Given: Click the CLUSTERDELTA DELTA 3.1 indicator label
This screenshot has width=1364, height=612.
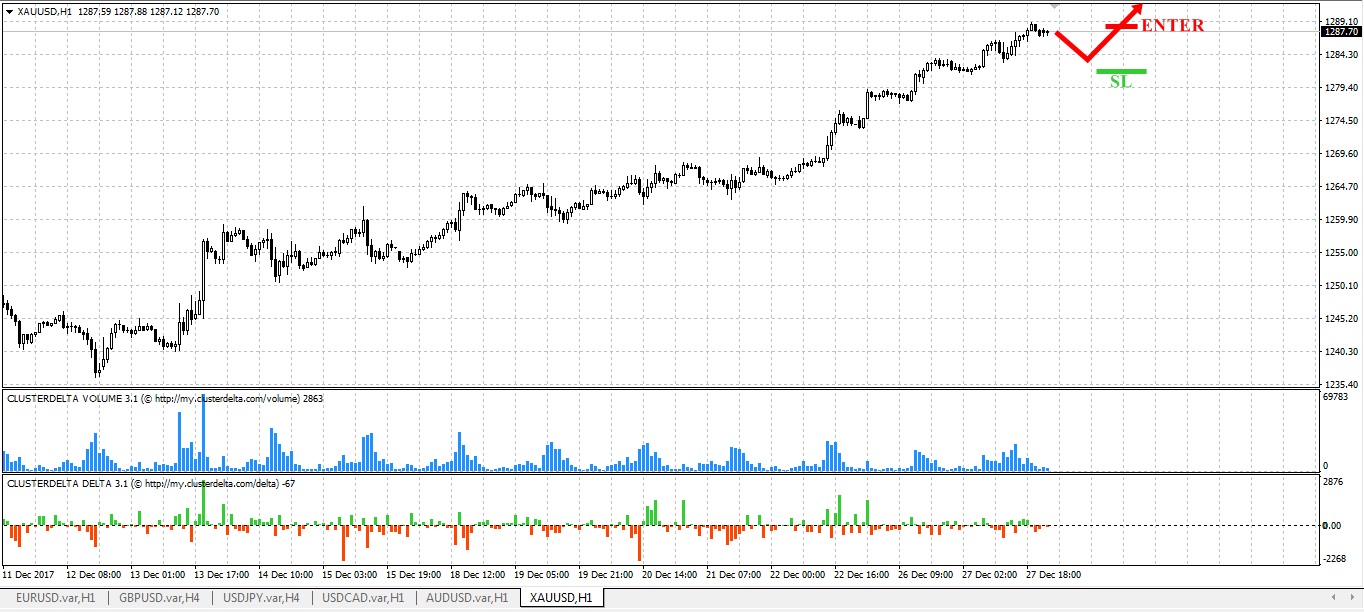Looking at the screenshot, I should coord(152,483).
